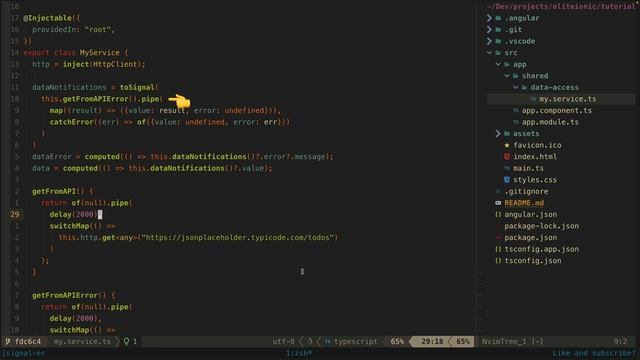The width and height of the screenshot is (640, 360).
Task: Click the git branch icon in statusline
Action: pyautogui.click(x=8, y=341)
